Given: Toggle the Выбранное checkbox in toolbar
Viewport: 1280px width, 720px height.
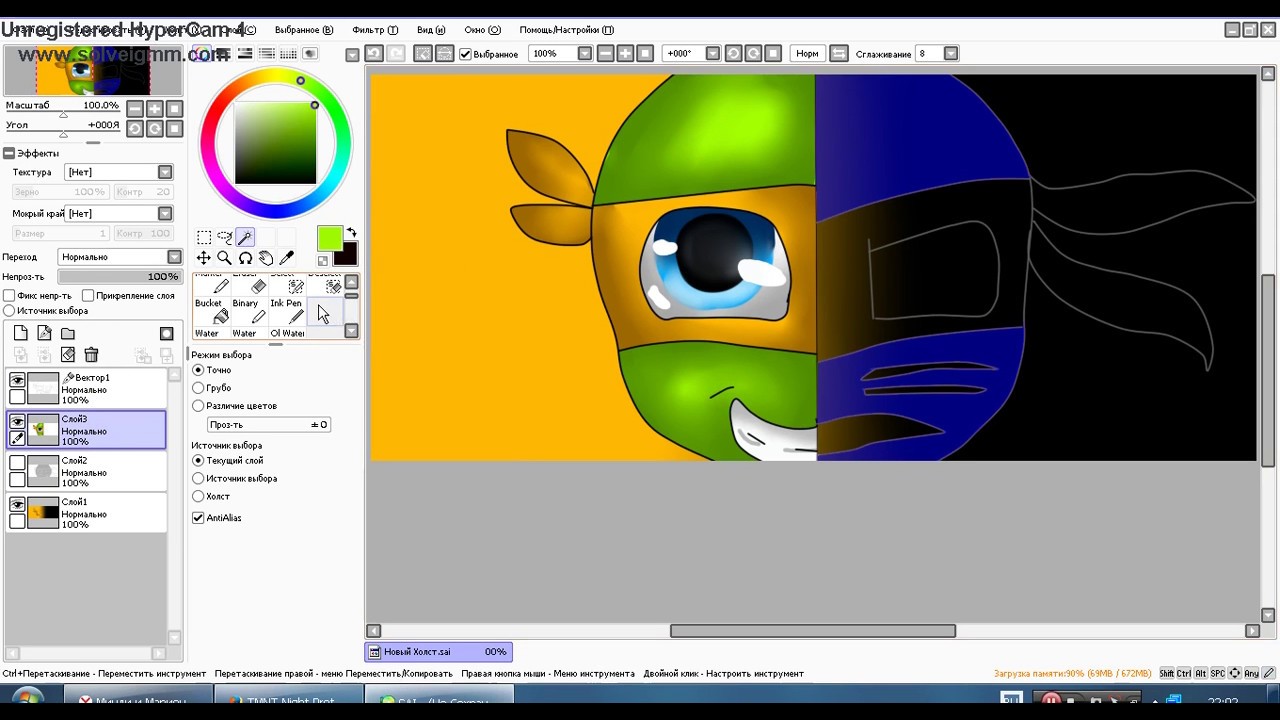Looking at the screenshot, I should click(465, 54).
